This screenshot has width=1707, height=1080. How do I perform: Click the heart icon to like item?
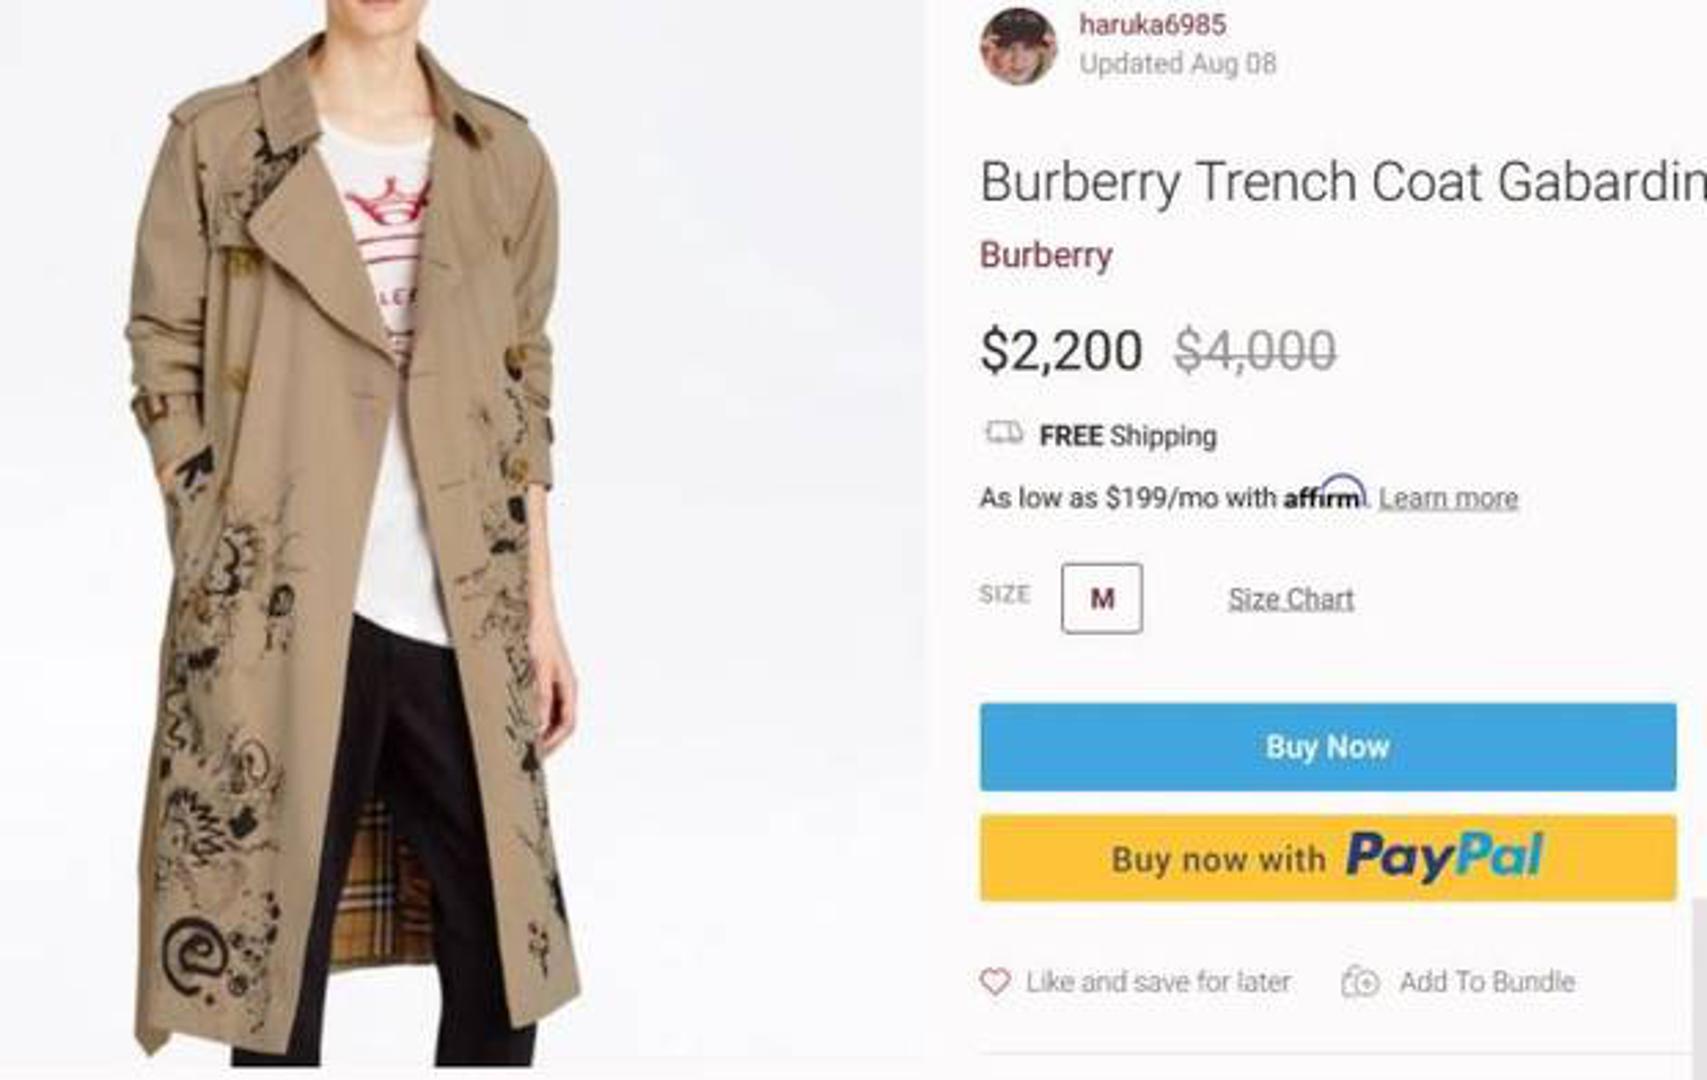point(995,981)
